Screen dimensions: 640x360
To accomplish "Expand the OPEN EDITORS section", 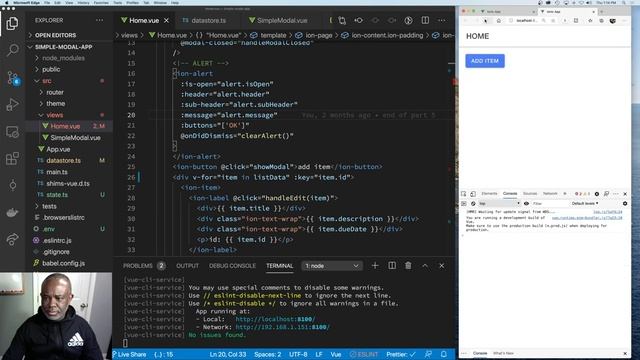I will 56,35.
